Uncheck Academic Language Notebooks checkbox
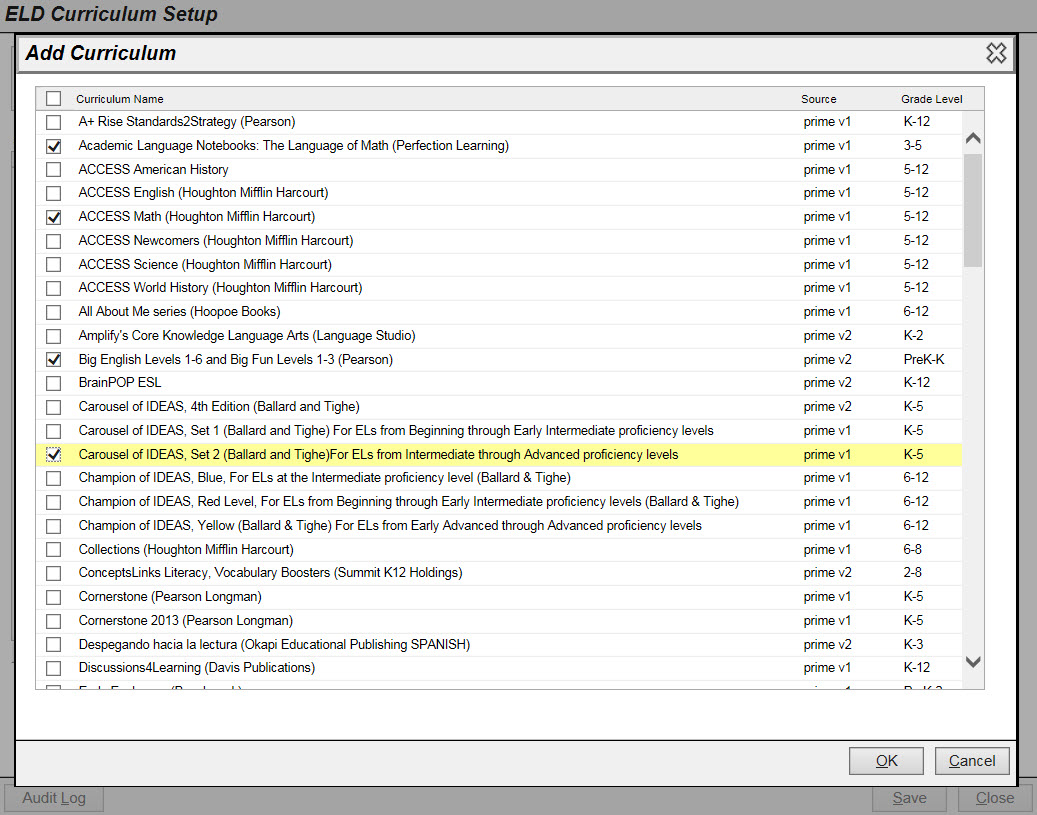The image size is (1037, 815). pos(54,146)
